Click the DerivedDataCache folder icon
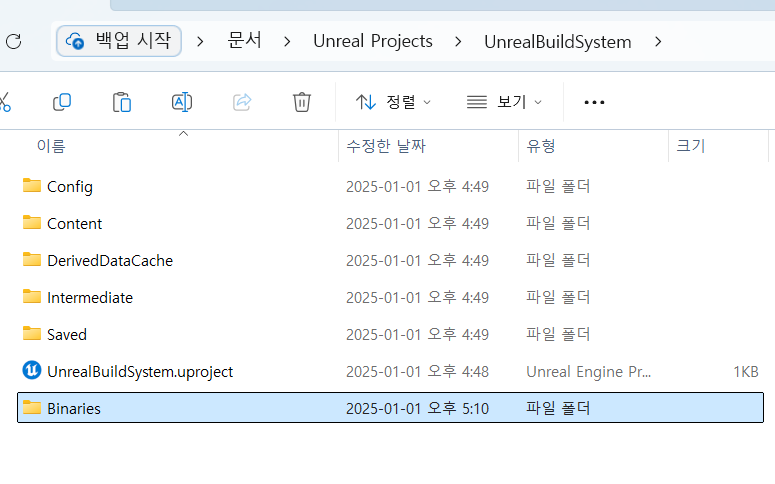 32,260
